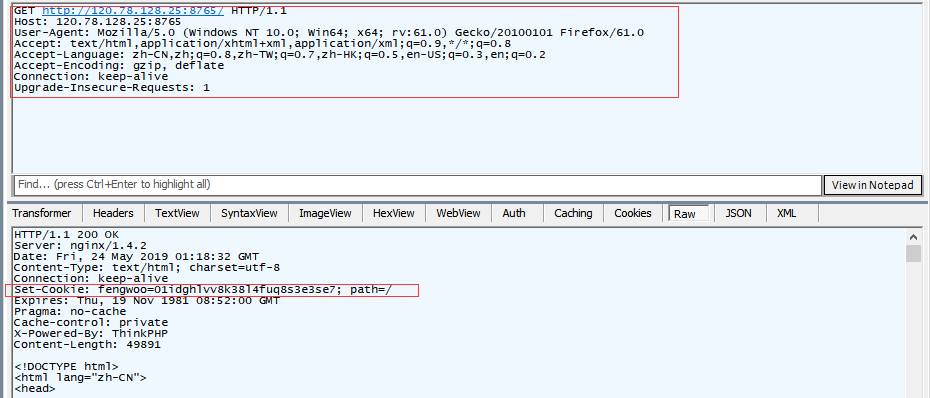930x398 pixels.
Task: Switch to the Caching tab
Action: tap(573, 214)
